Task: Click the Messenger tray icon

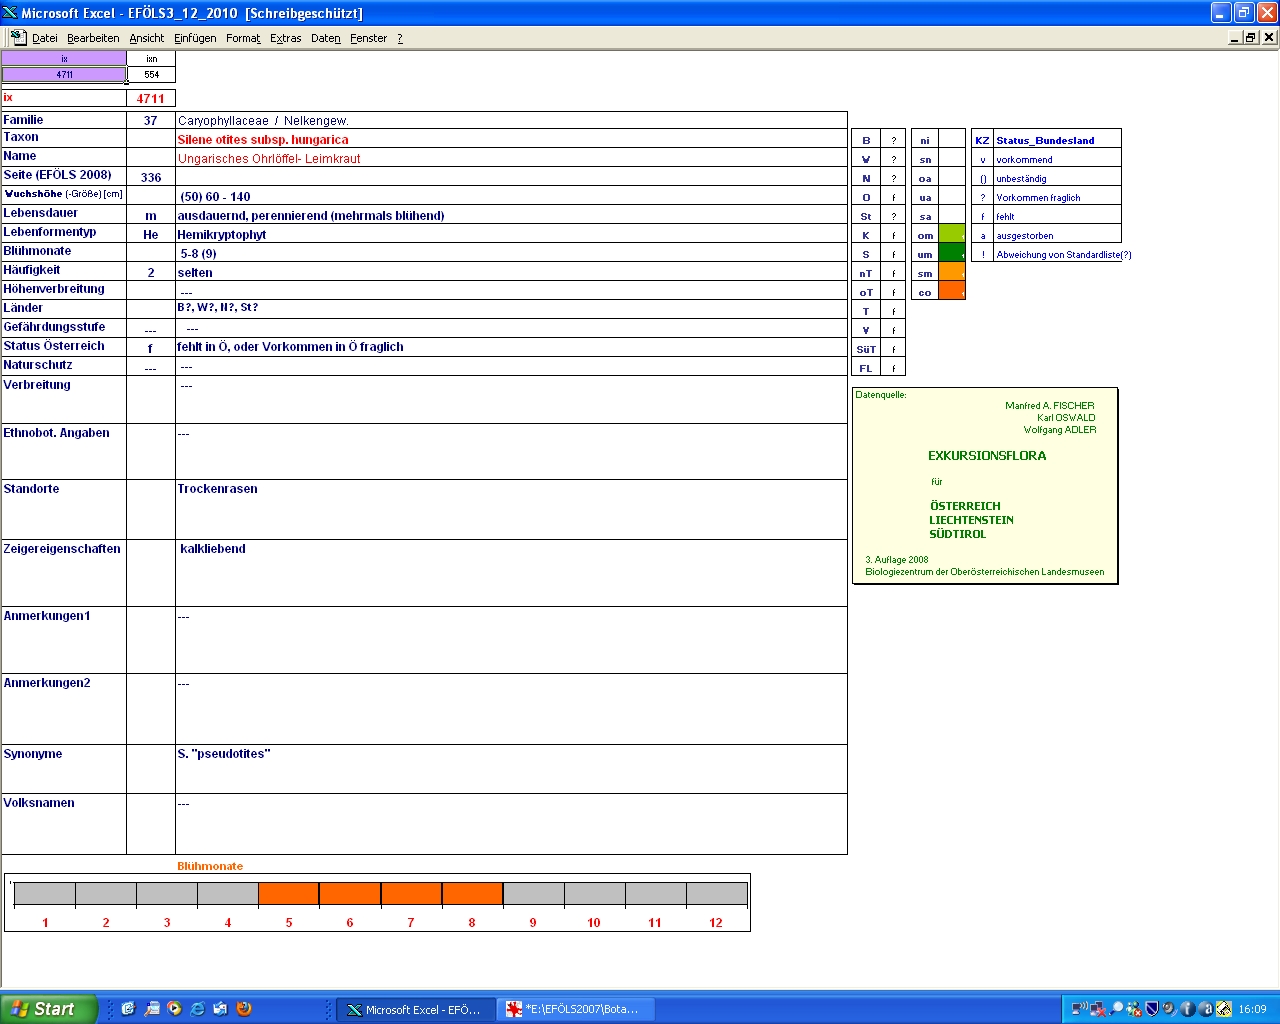Action: click(x=1133, y=1009)
